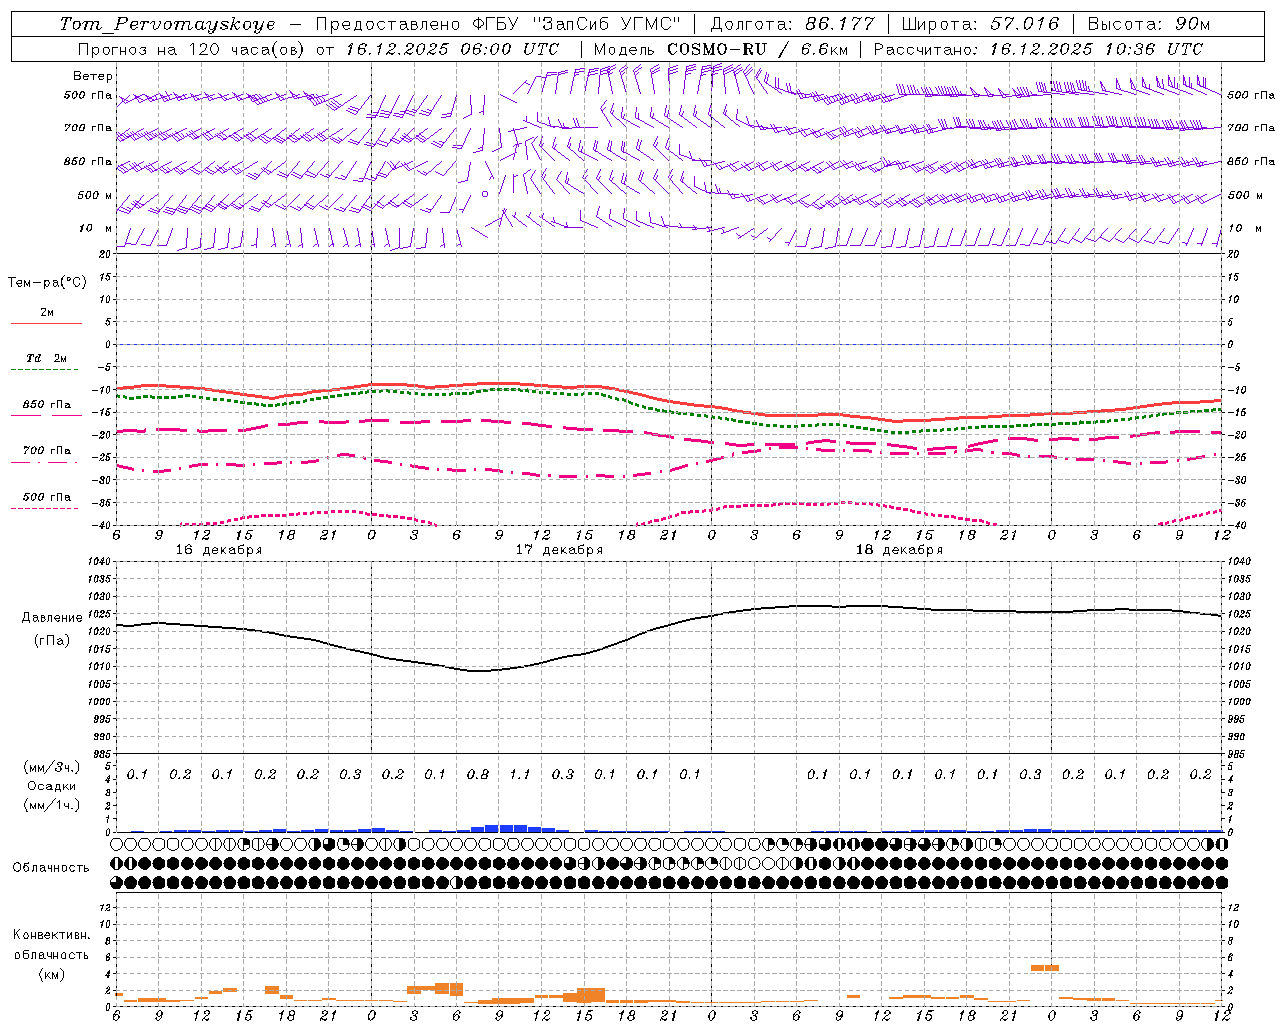Click the 'Тем-ра(°C)' temperature label
Screen dimensions: 1280x1024
pyautogui.click(x=47, y=282)
